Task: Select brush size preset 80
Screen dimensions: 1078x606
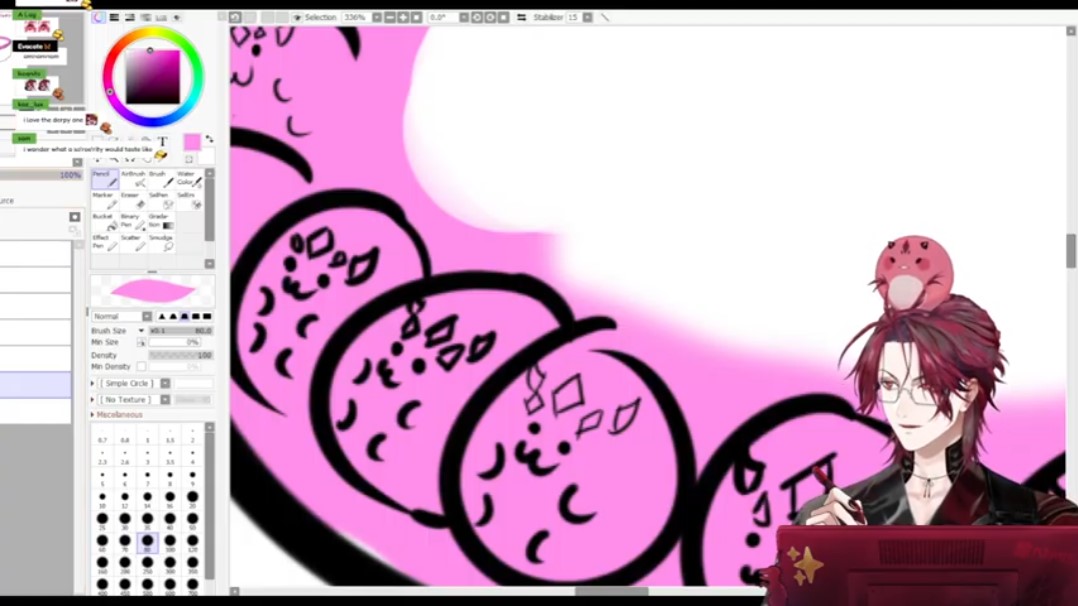Action: (x=147, y=543)
